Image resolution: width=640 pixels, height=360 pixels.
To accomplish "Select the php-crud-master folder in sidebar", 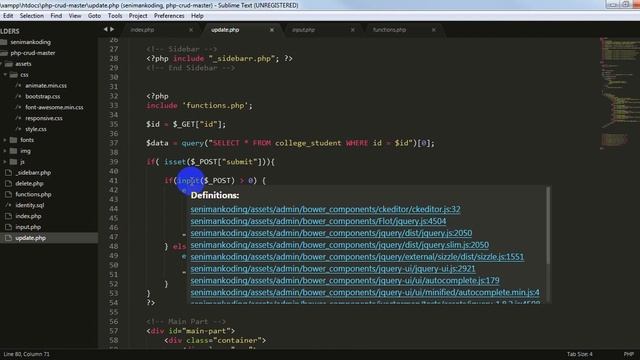I will pyautogui.click(x=33, y=53).
